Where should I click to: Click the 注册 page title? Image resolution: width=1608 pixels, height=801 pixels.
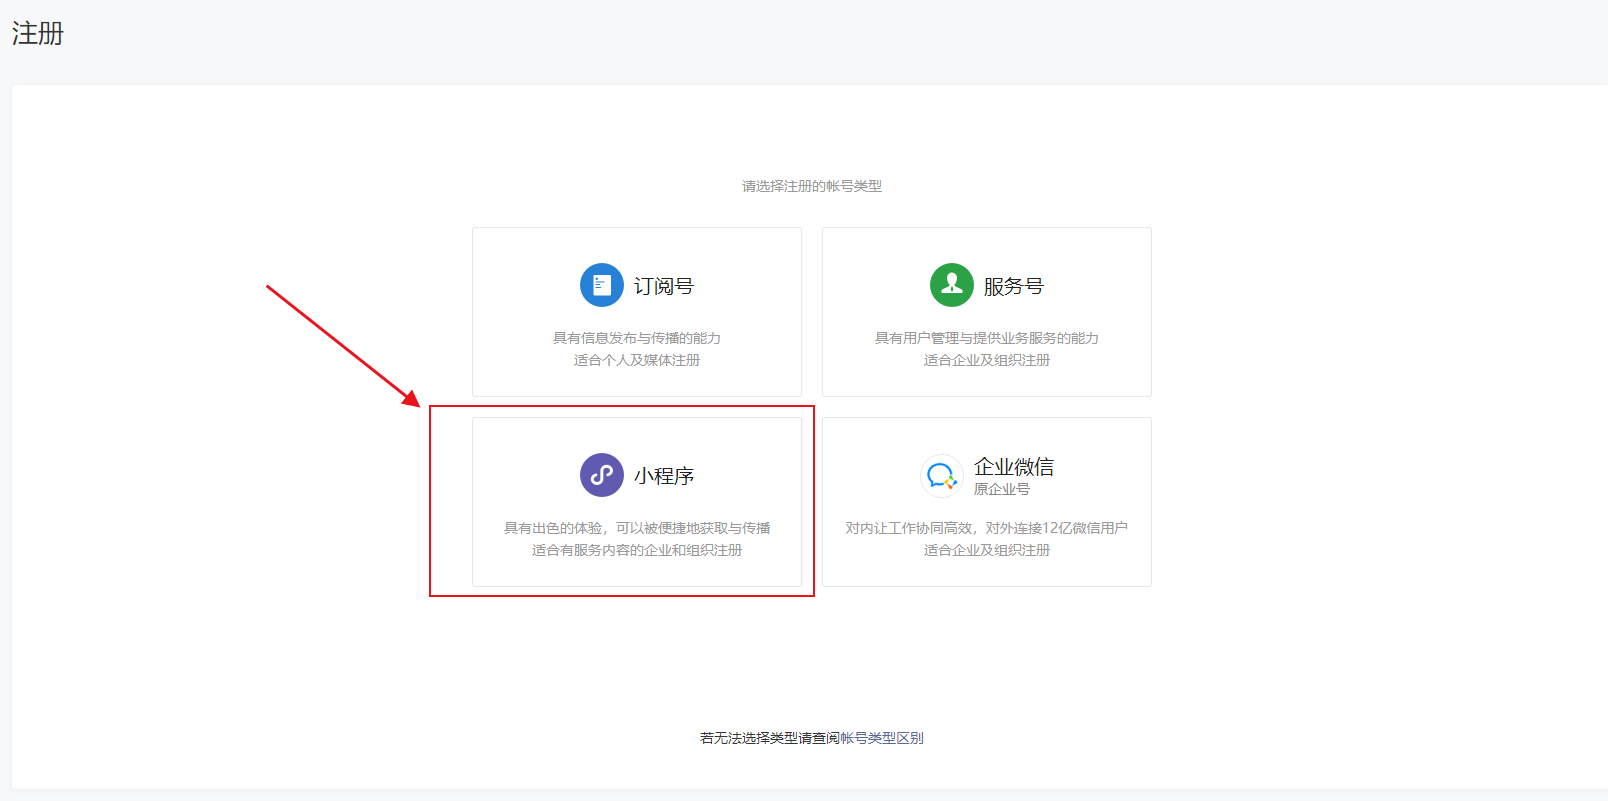coord(38,34)
